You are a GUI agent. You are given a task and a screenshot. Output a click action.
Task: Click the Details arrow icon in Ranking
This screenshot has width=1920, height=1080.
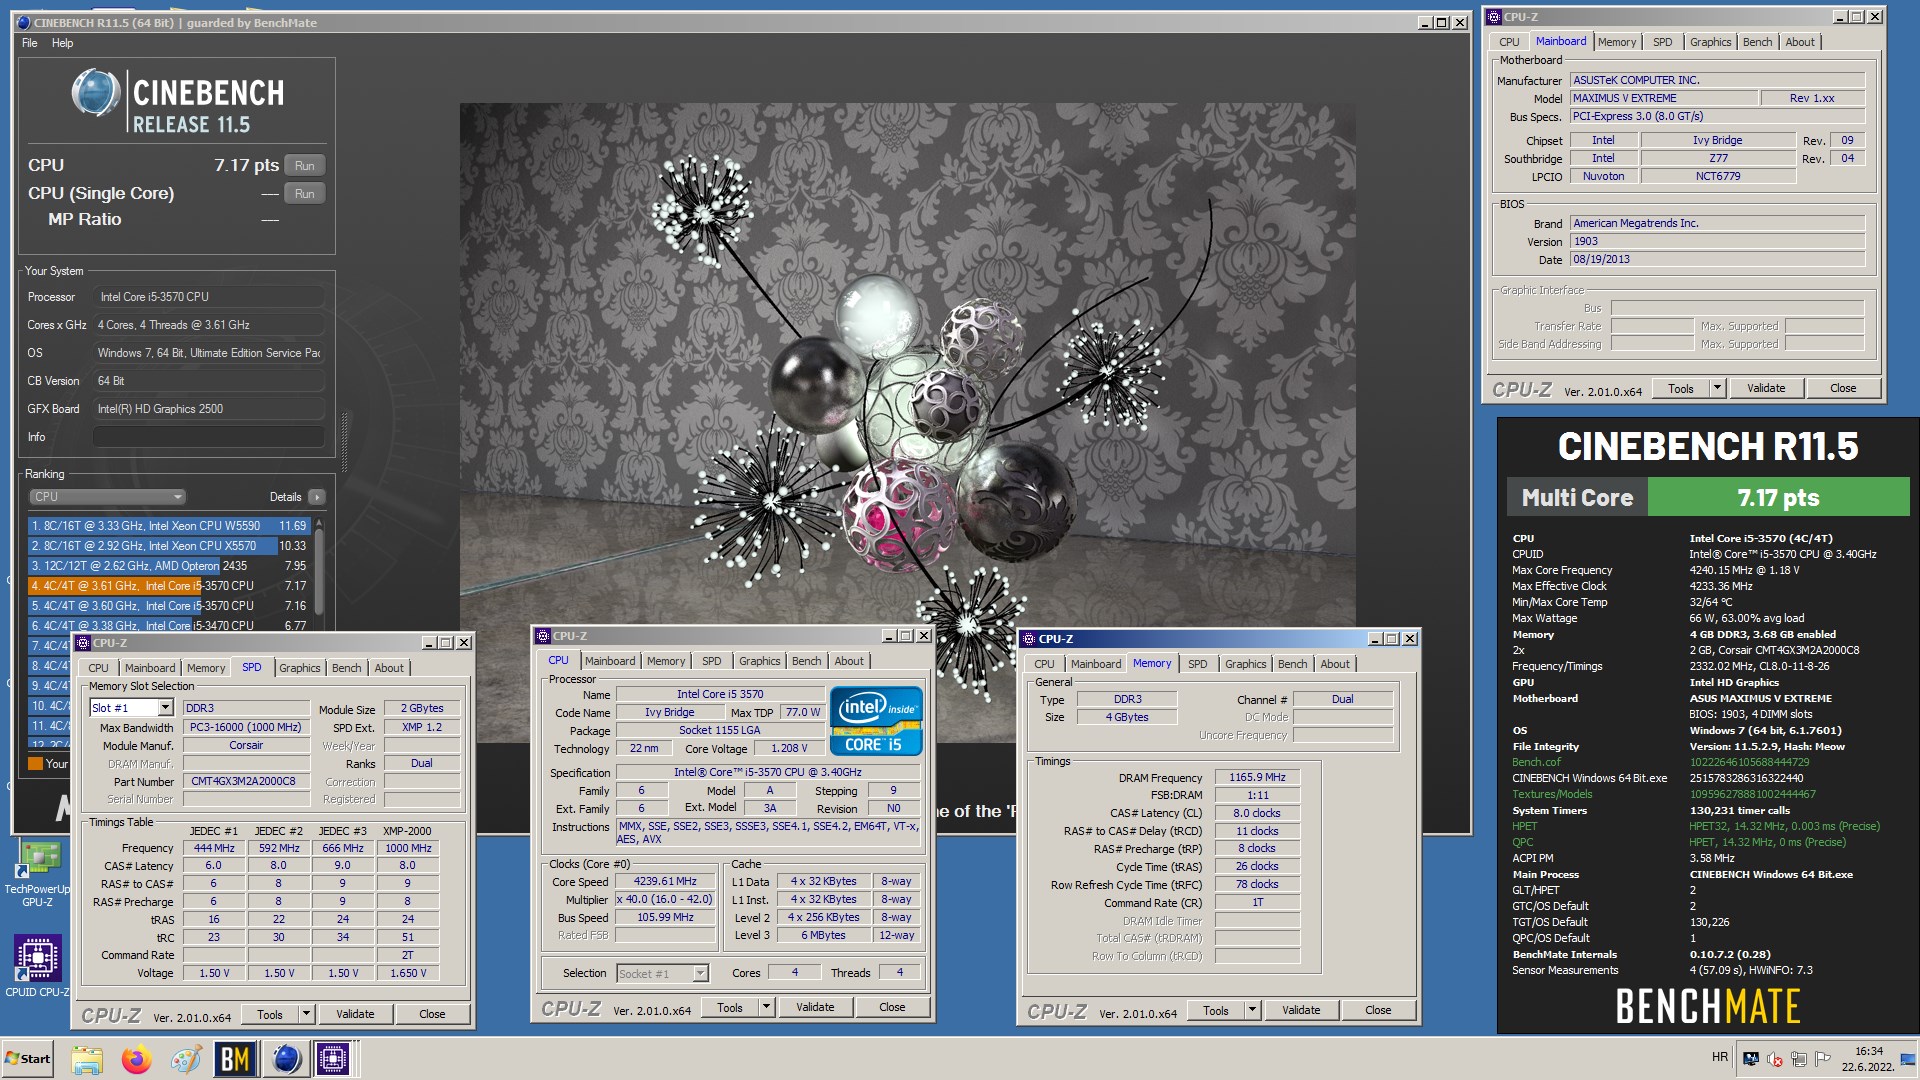pyautogui.click(x=317, y=497)
